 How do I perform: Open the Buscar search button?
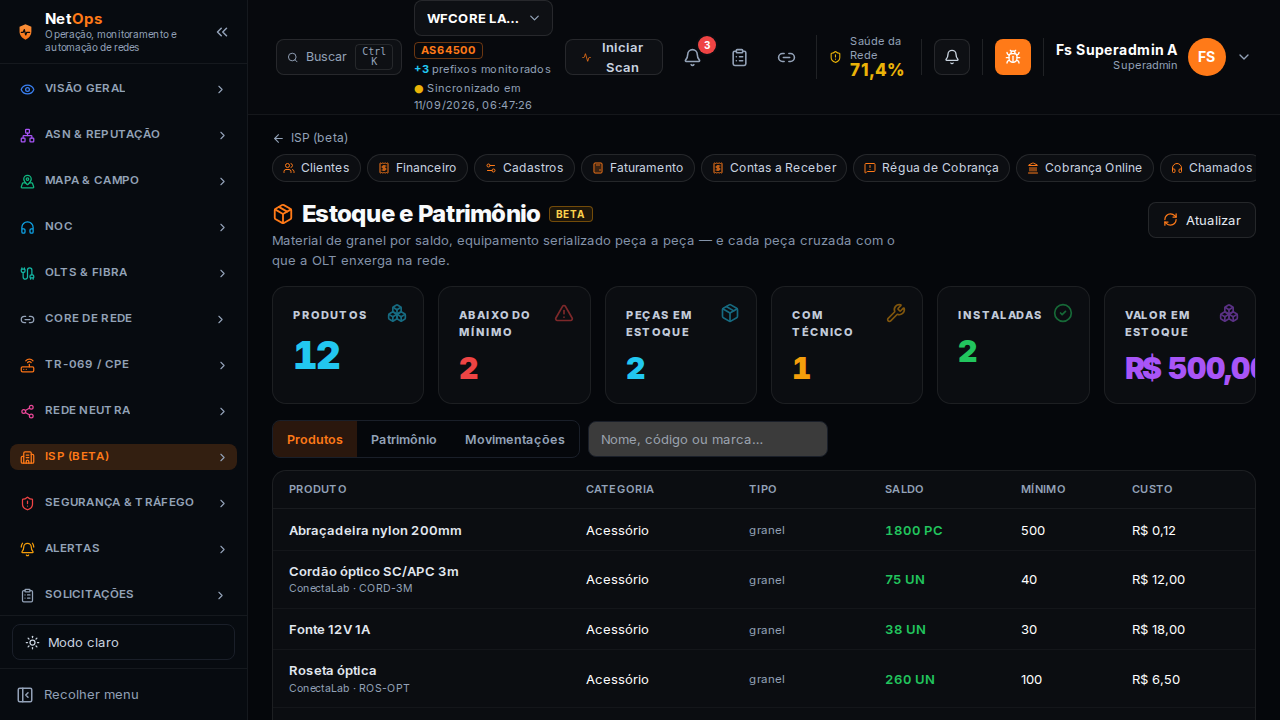pos(339,57)
